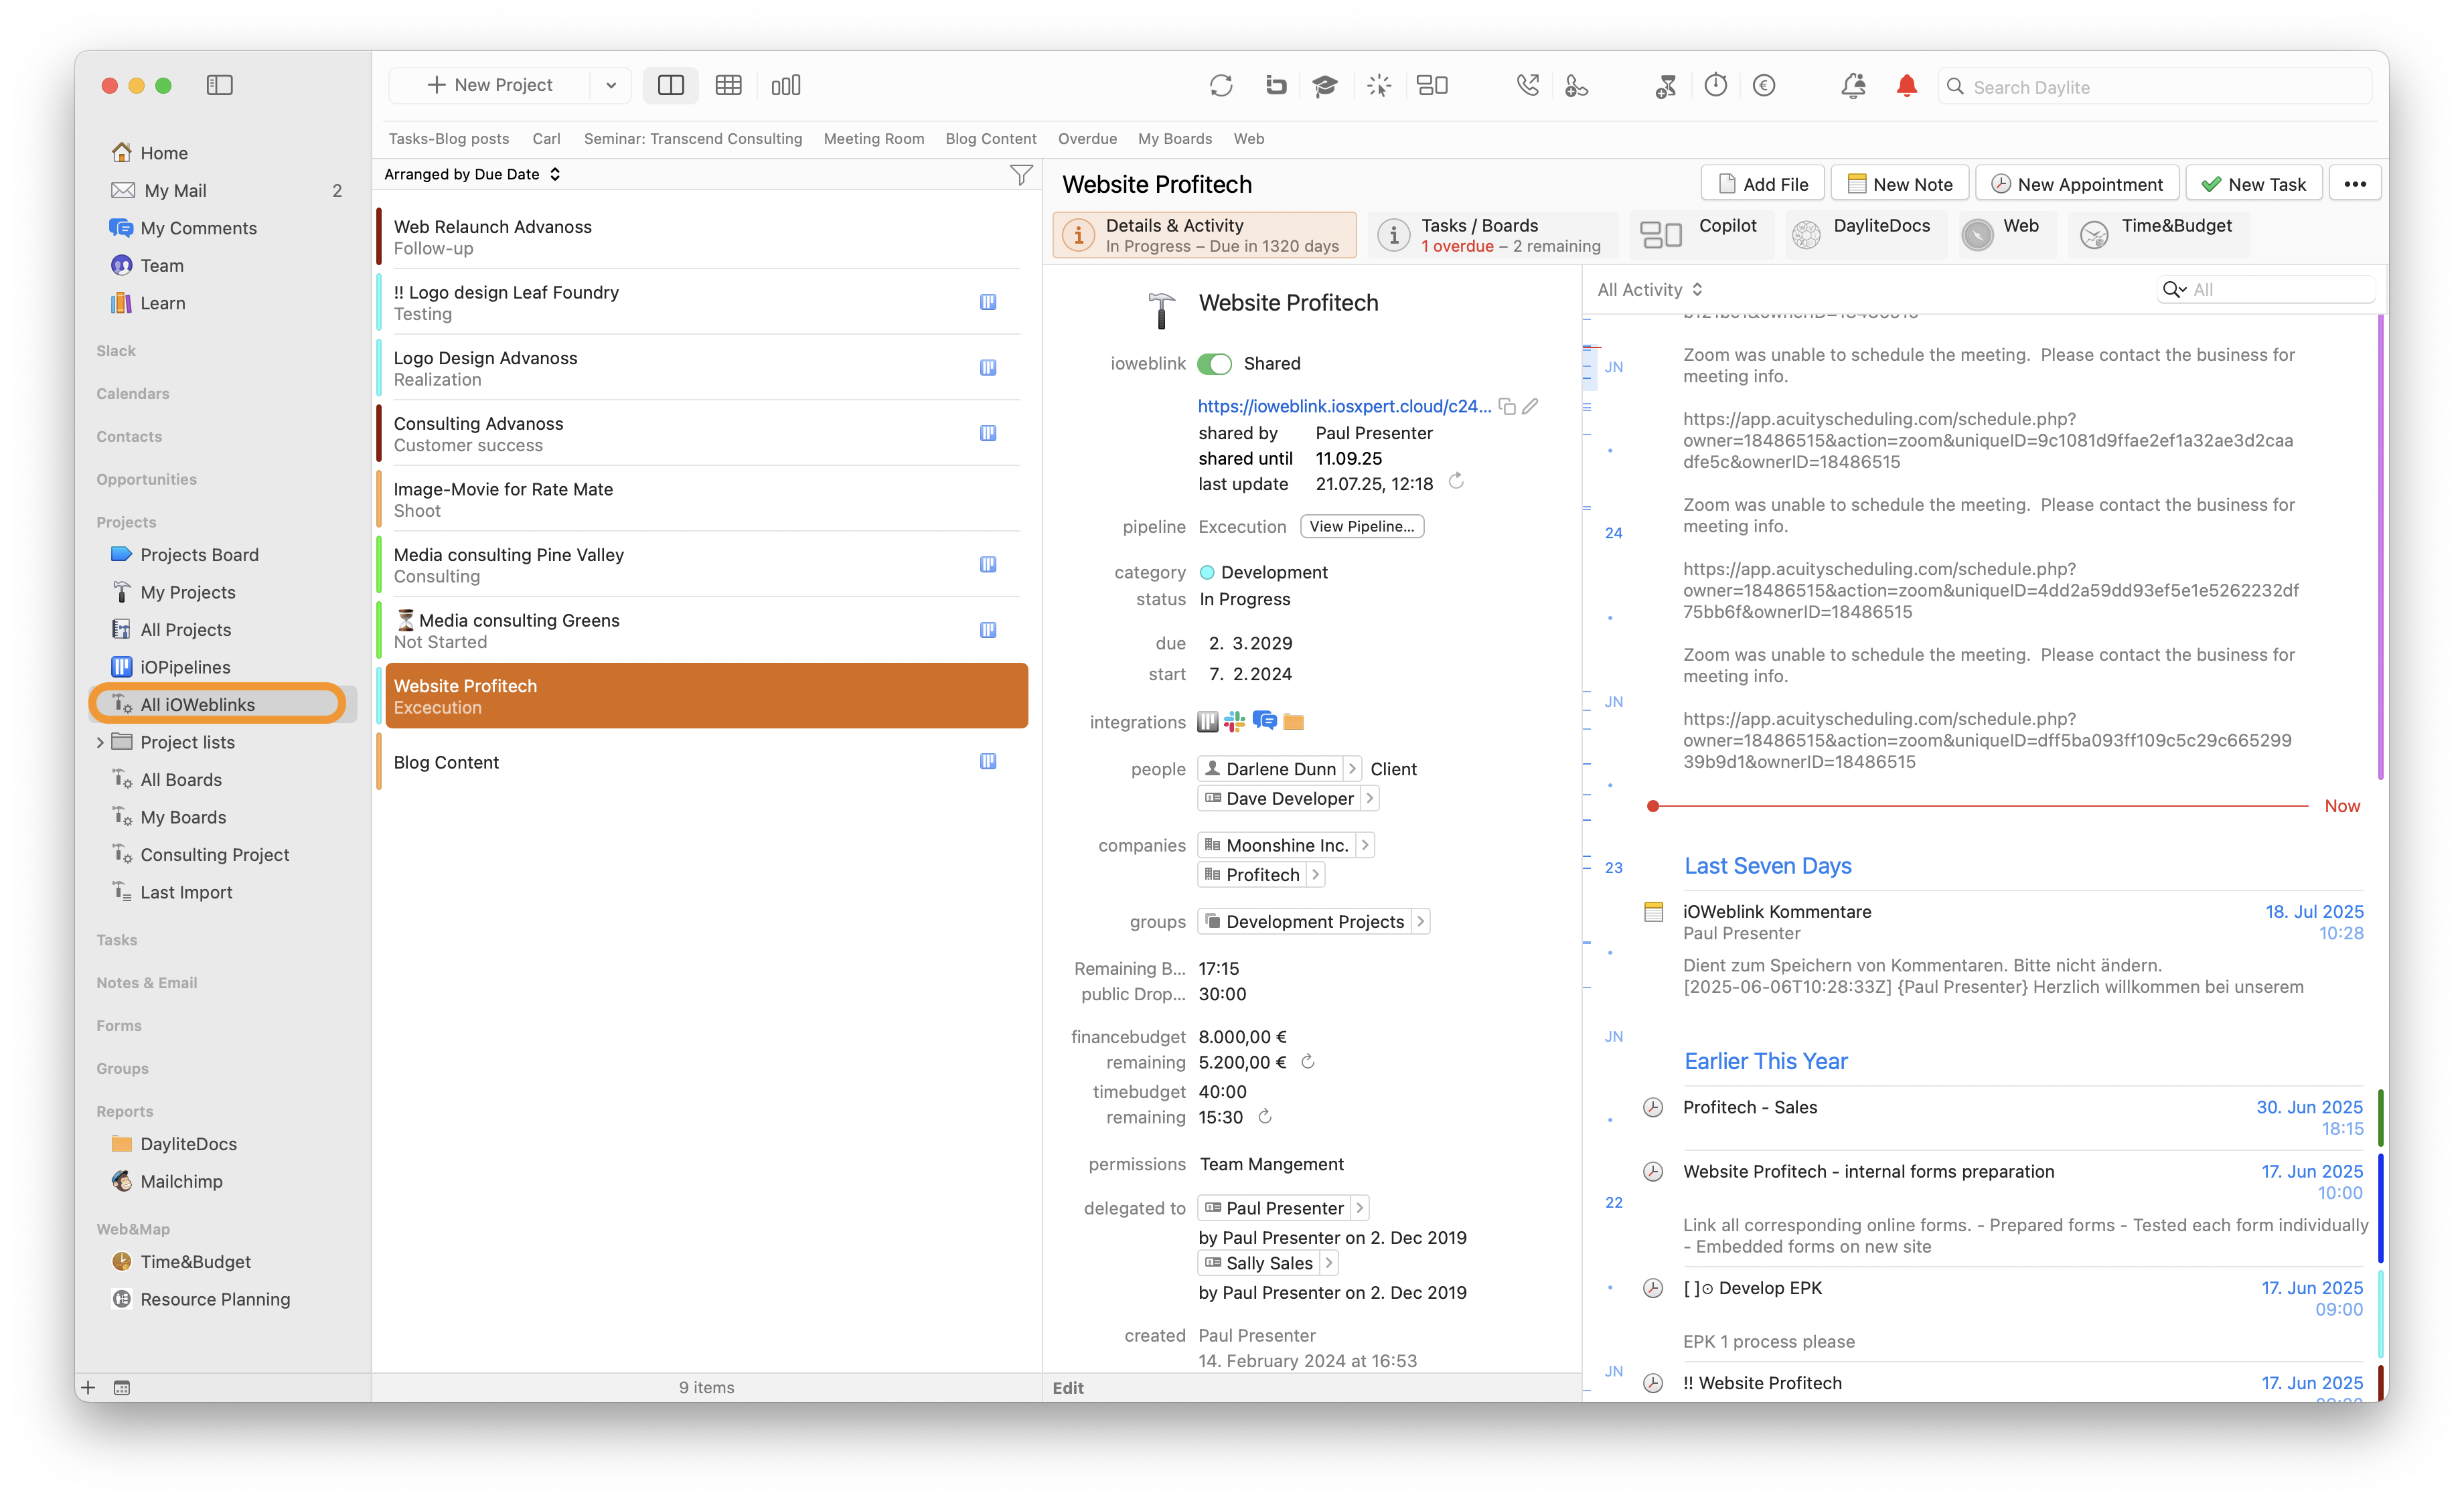Refresh the remaining time budget

1265,1117
